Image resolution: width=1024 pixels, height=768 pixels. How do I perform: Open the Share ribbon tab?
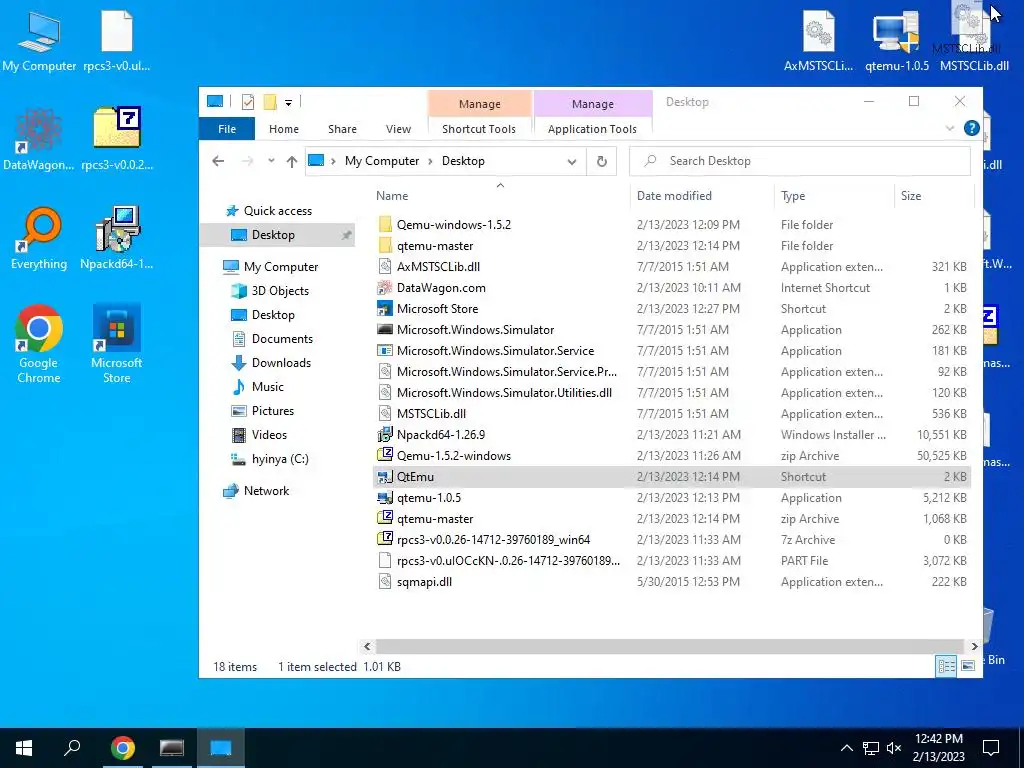pos(342,129)
